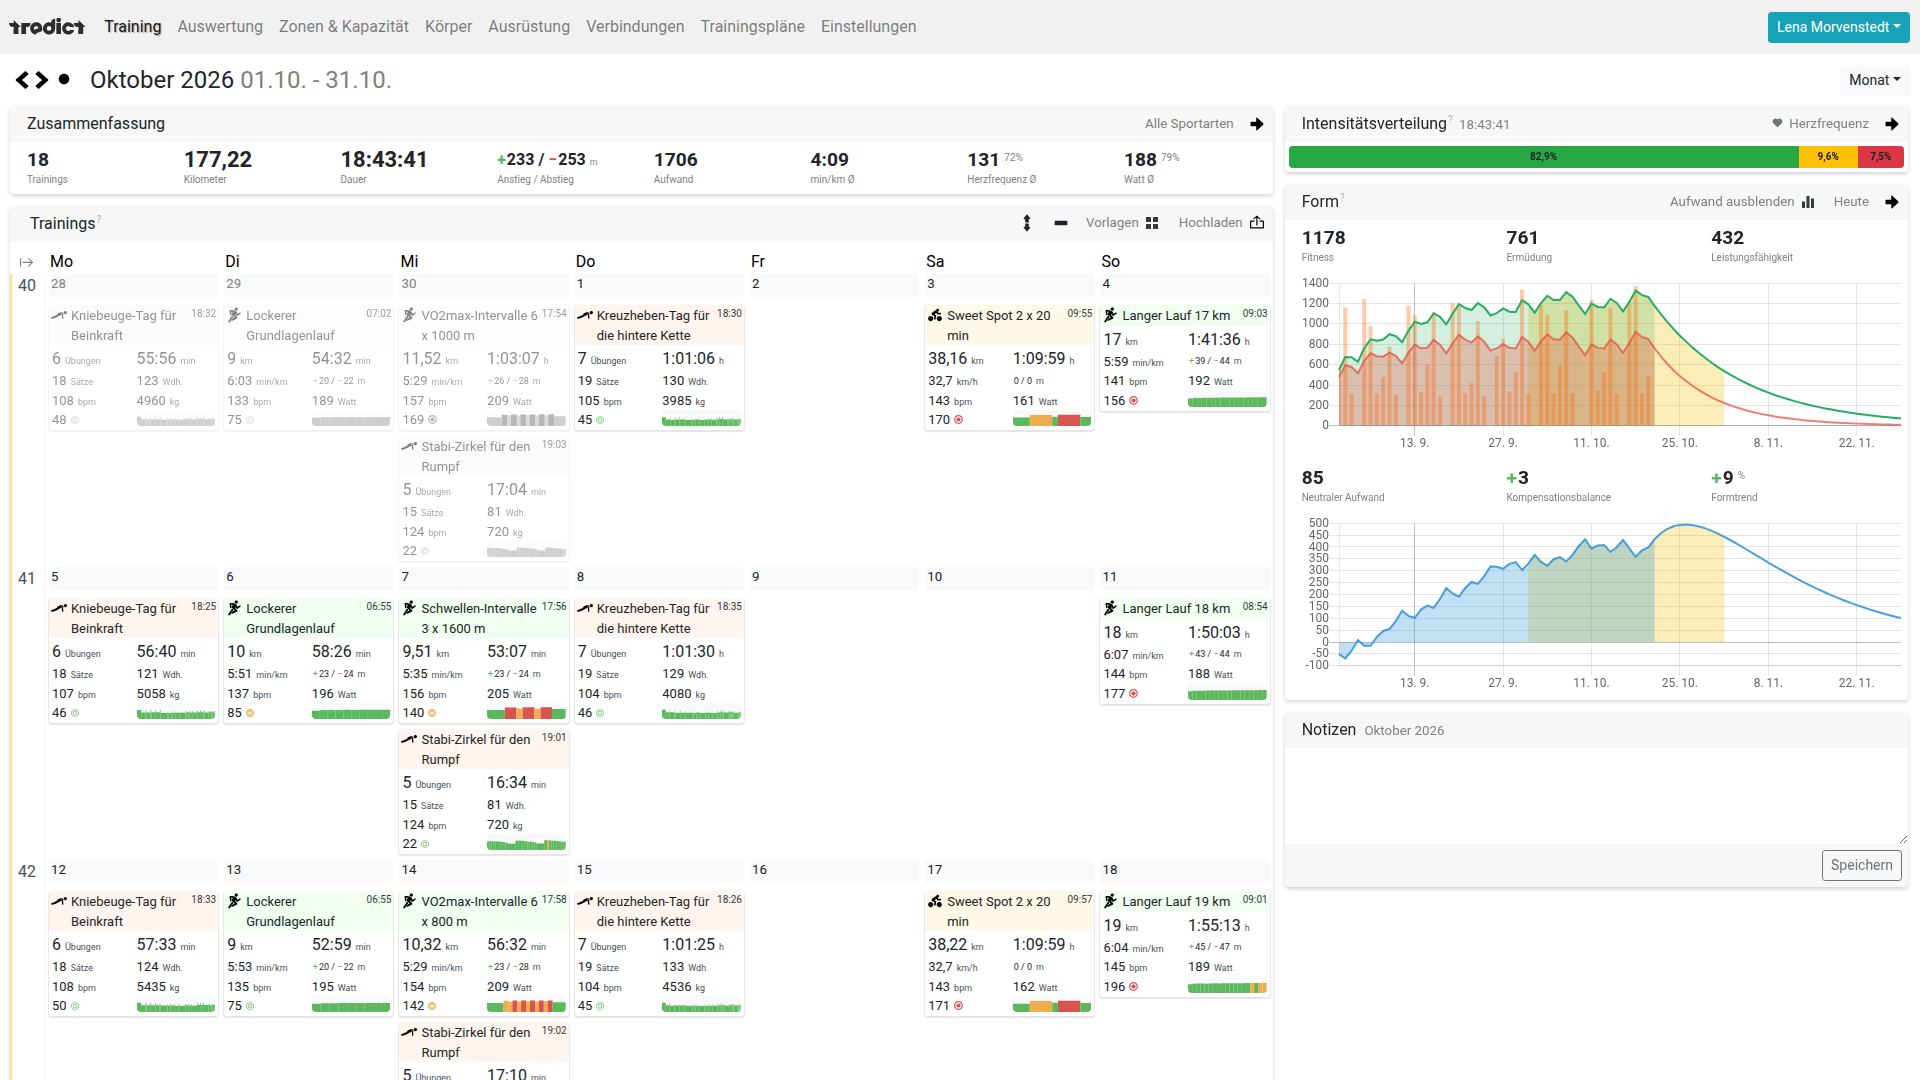The width and height of the screenshot is (1920, 1080).
Task: Open Auswertung menu item
Action: (x=220, y=27)
